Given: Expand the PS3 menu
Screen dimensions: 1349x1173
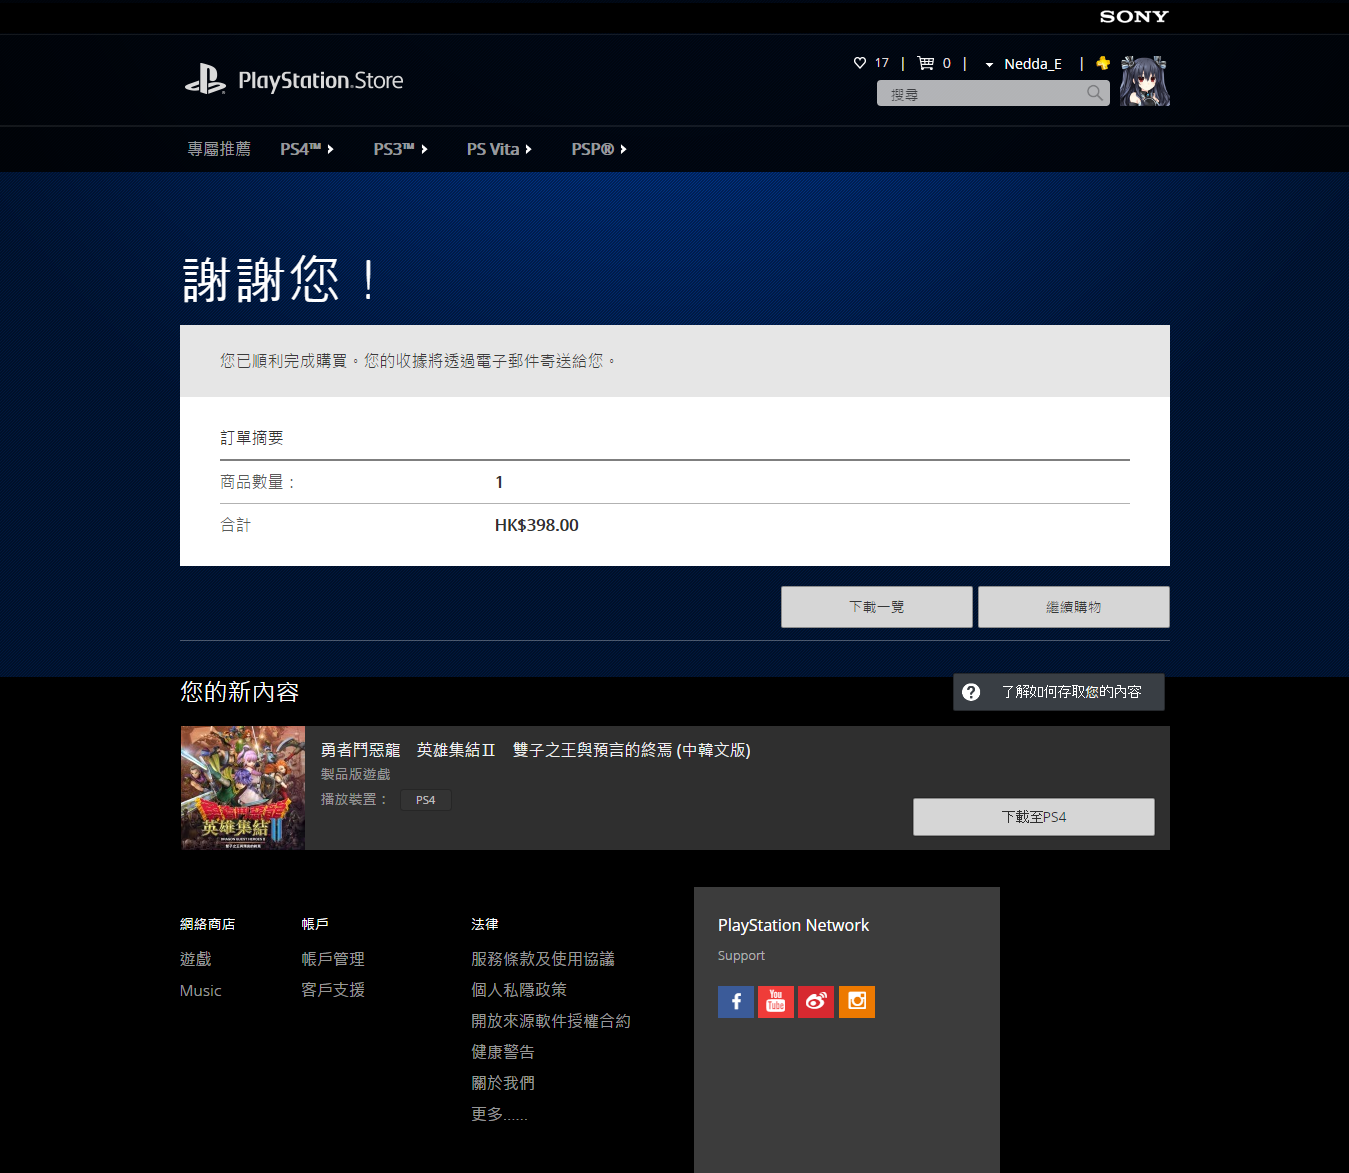Looking at the screenshot, I should coord(401,149).
